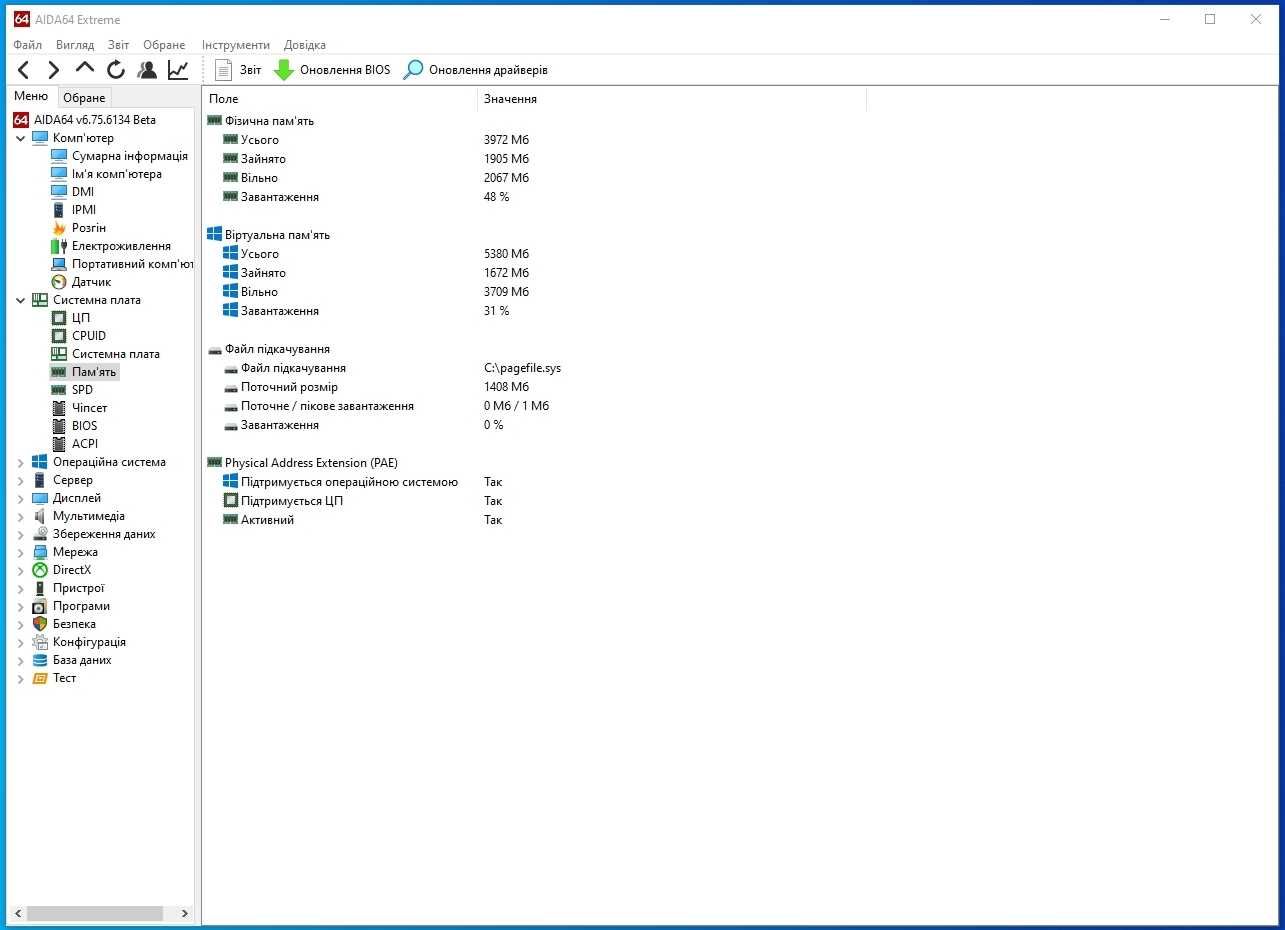Expand the DirectX tree node
The width and height of the screenshot is (1285, 930).
[21, 570]
